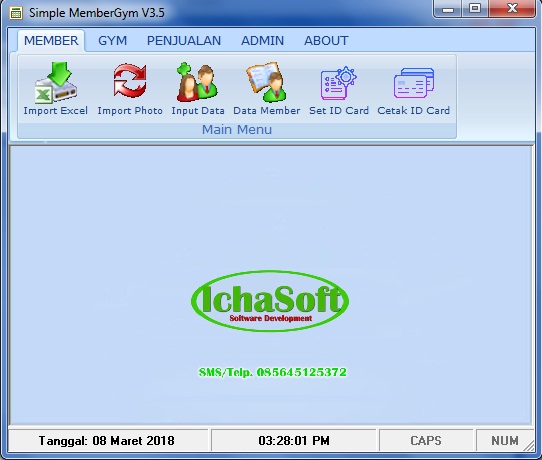Image resolution: width=542 pixels, height=460 pixels.
Task: Click the SMS/Telp. 085645125372 text
Action: [x=272, y=372]
